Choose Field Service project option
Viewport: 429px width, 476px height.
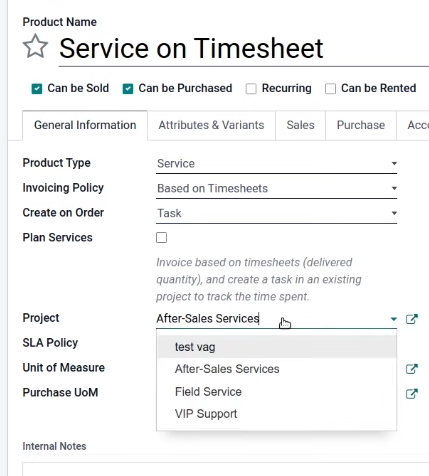277,391
